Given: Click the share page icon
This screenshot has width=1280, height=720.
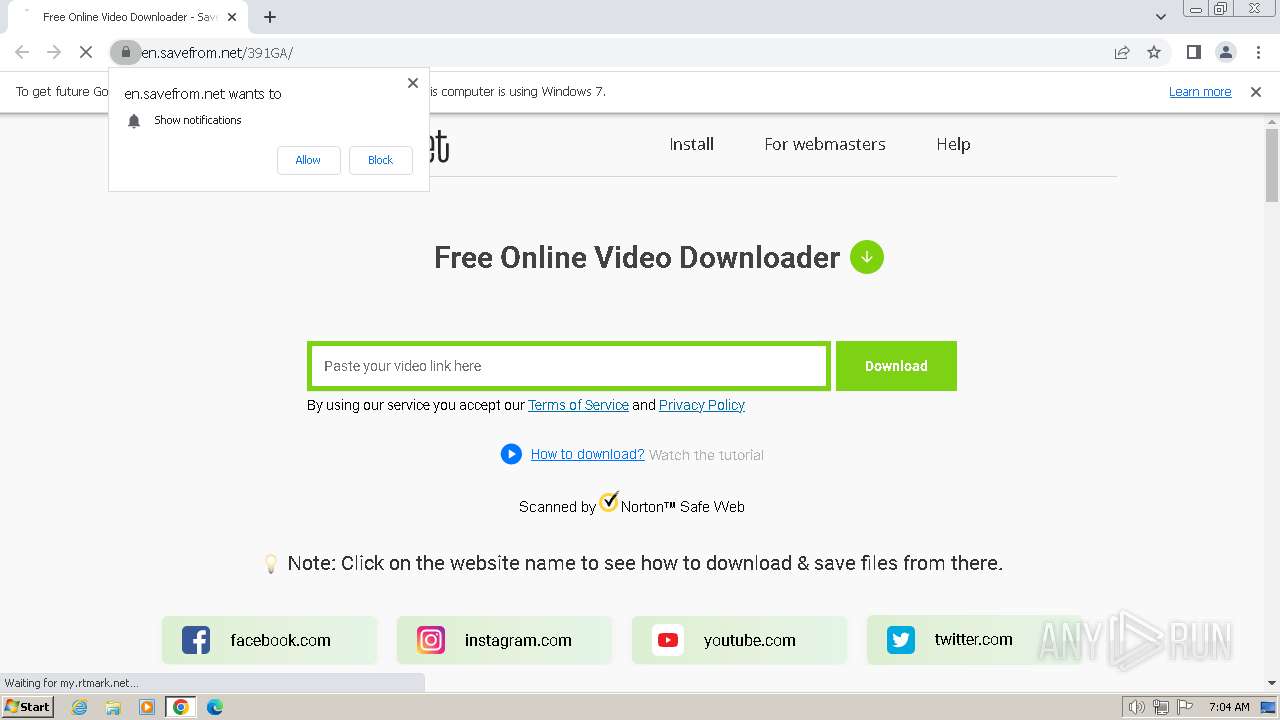Looking at the screenshot, I should 1122,52.
